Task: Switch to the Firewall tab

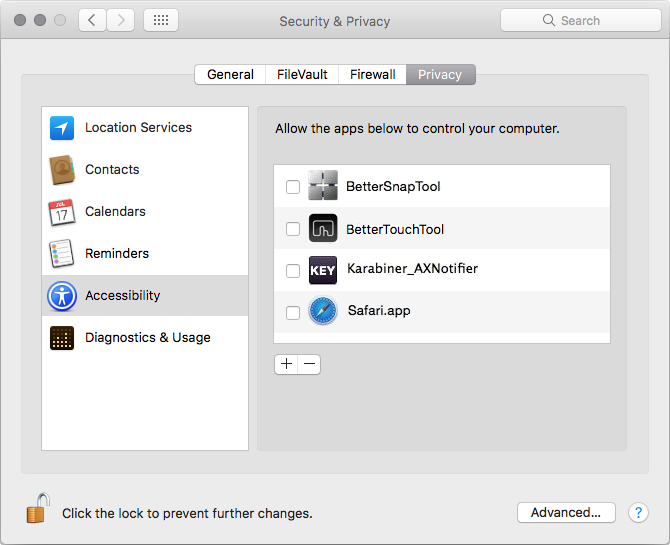Action: click(x=373, y=74)
